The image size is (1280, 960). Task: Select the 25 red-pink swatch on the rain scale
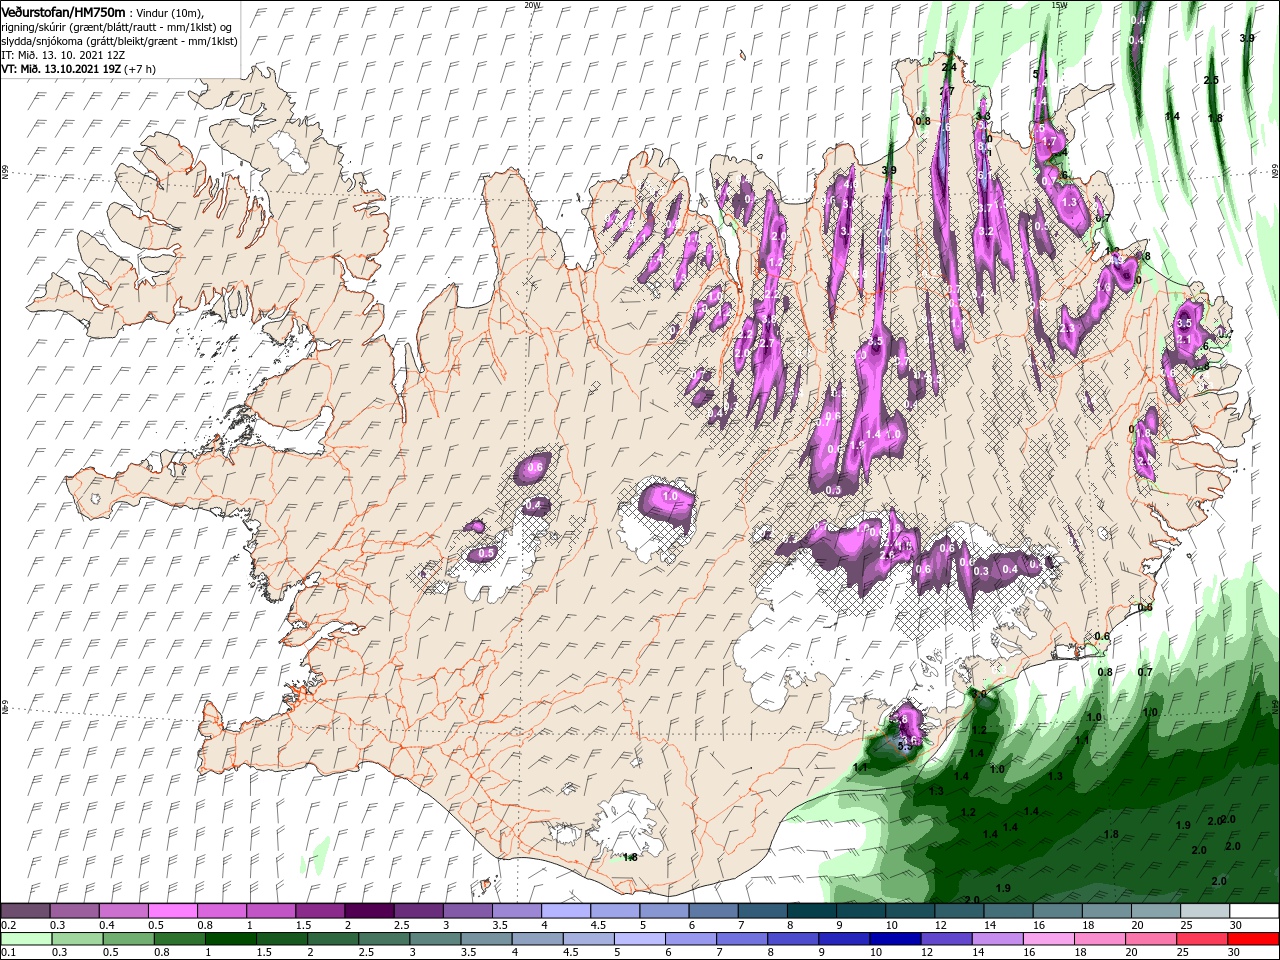click(x=1201, y=939)
